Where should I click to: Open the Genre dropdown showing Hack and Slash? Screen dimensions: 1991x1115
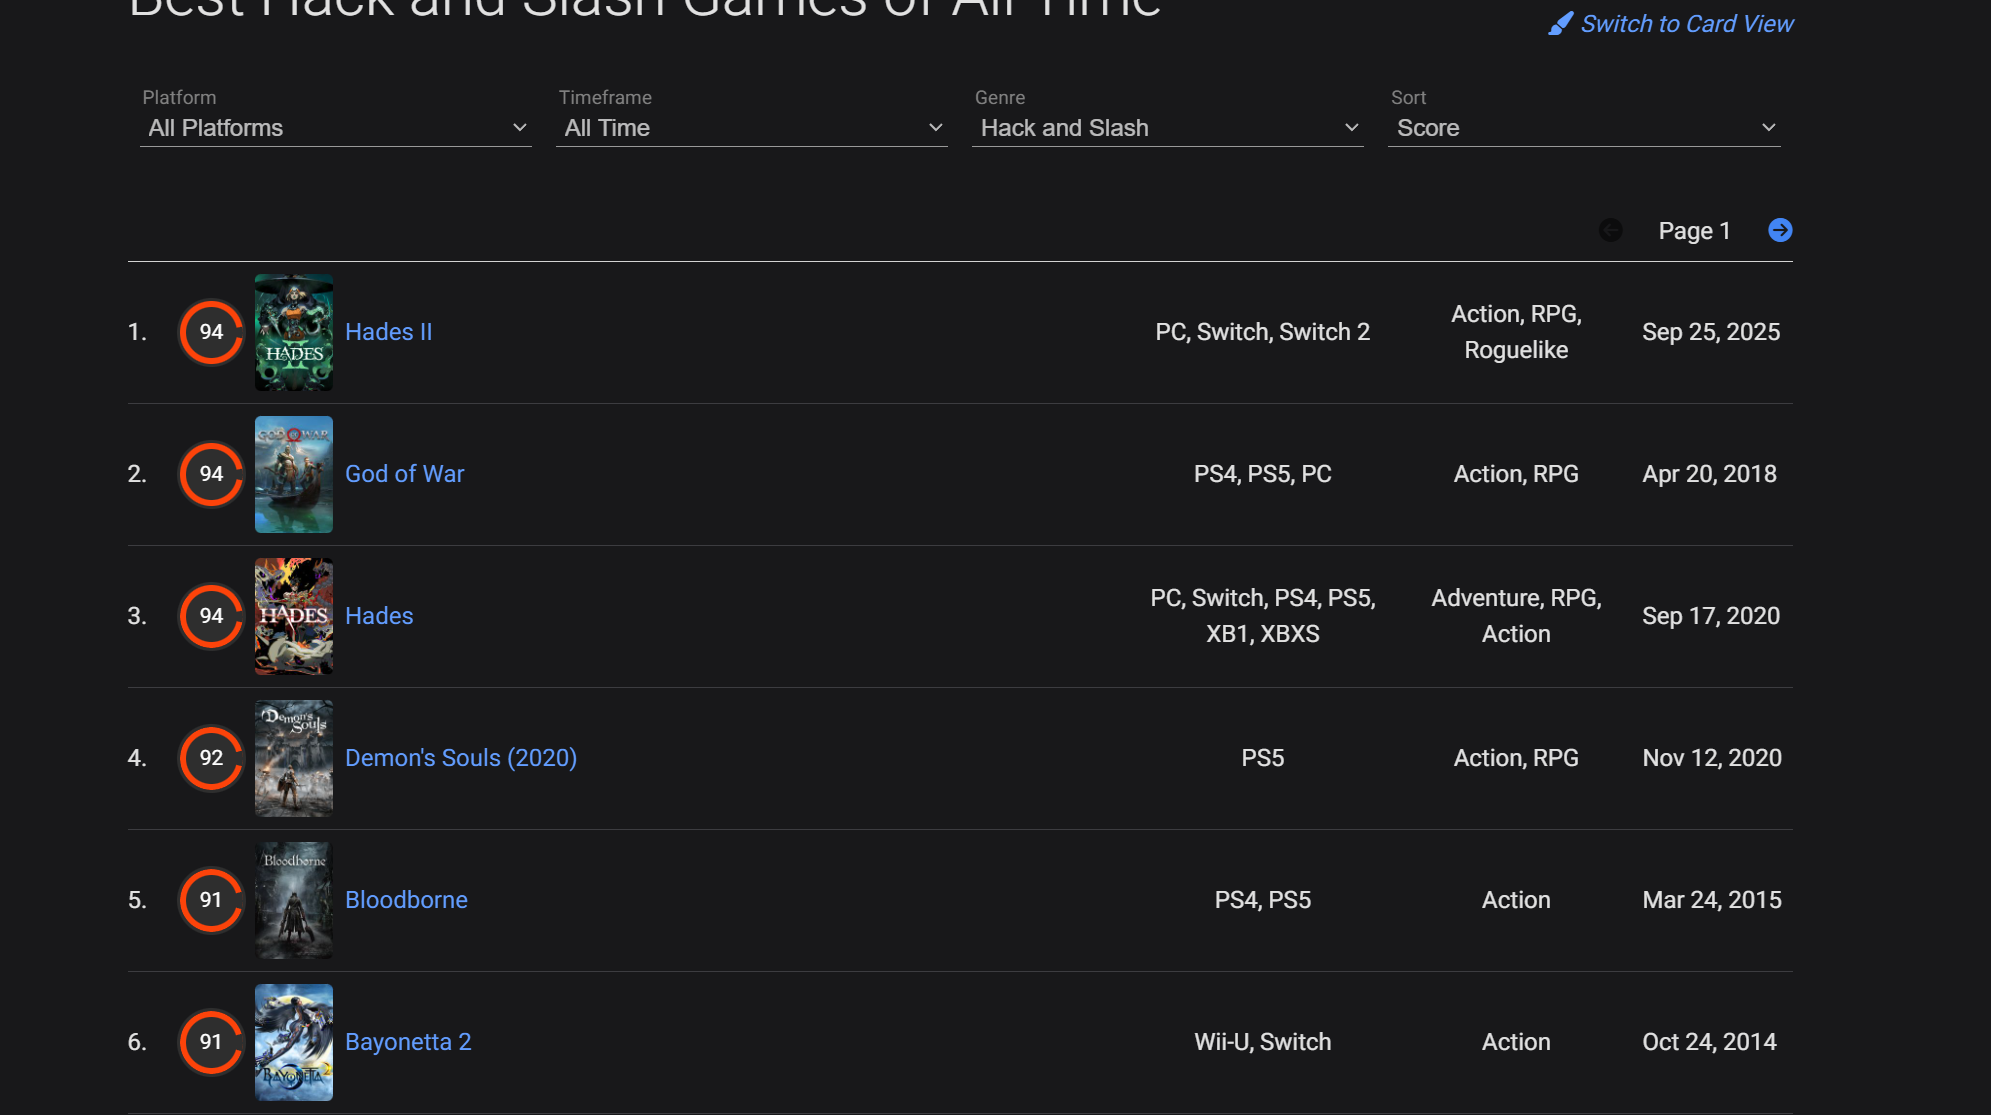(1168, 128)
